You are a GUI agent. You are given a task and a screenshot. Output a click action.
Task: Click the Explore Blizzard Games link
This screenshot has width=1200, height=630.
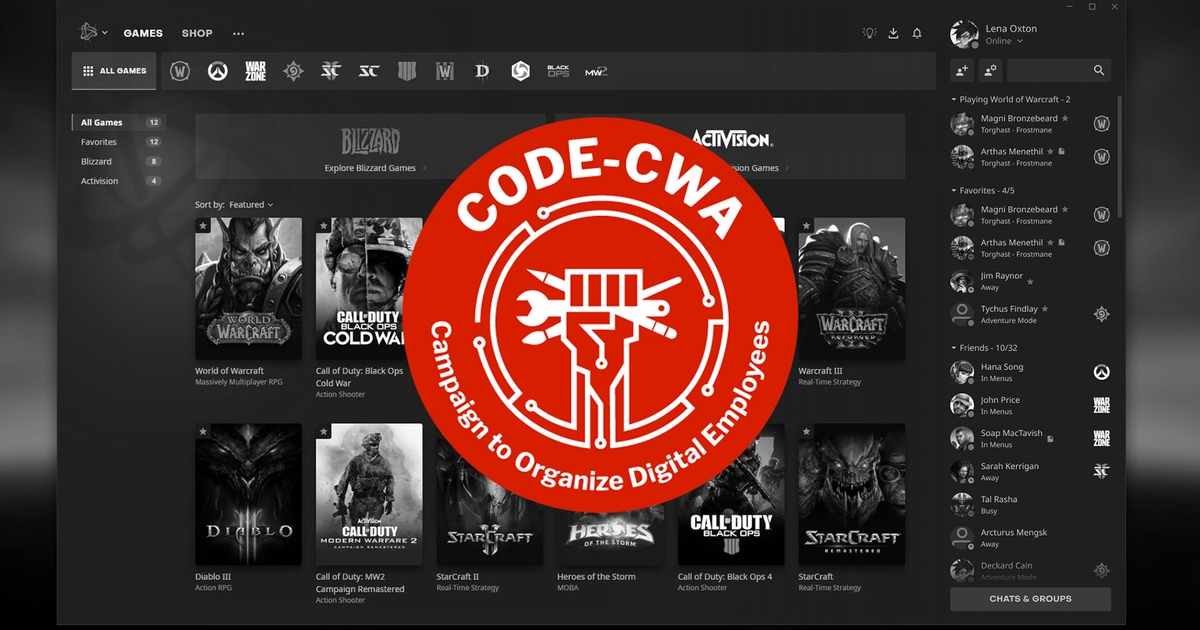coord(370,168)
